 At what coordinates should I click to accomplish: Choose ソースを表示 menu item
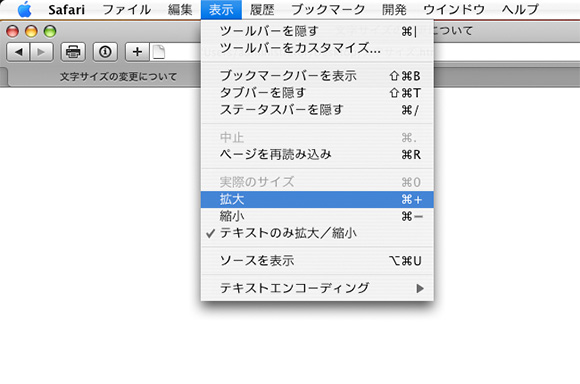coord(317,261)
